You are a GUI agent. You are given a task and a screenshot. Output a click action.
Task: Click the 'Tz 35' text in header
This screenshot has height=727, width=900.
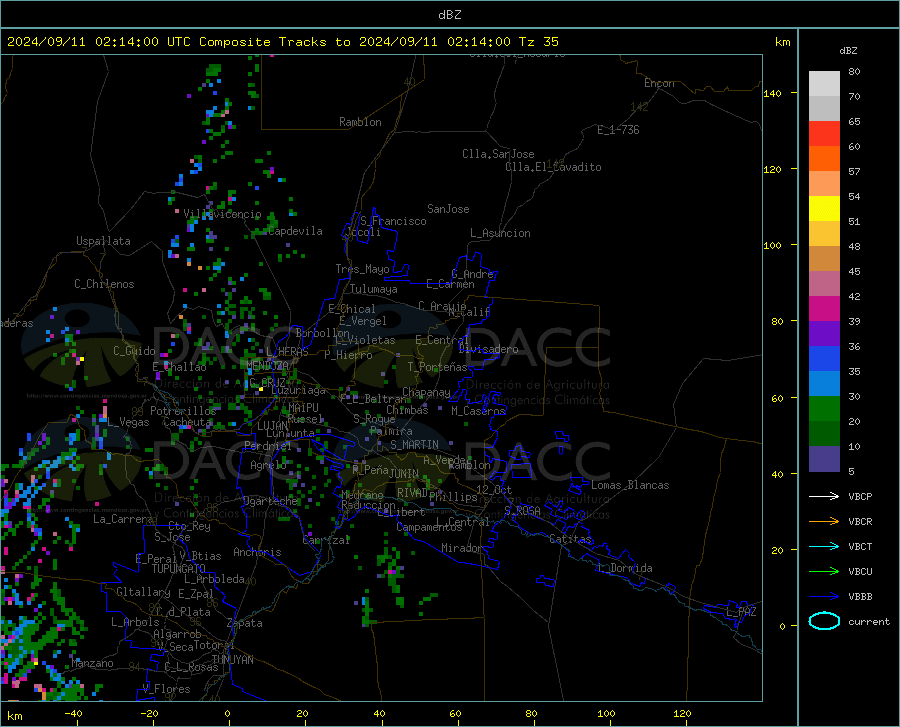(x=538, y=42)
